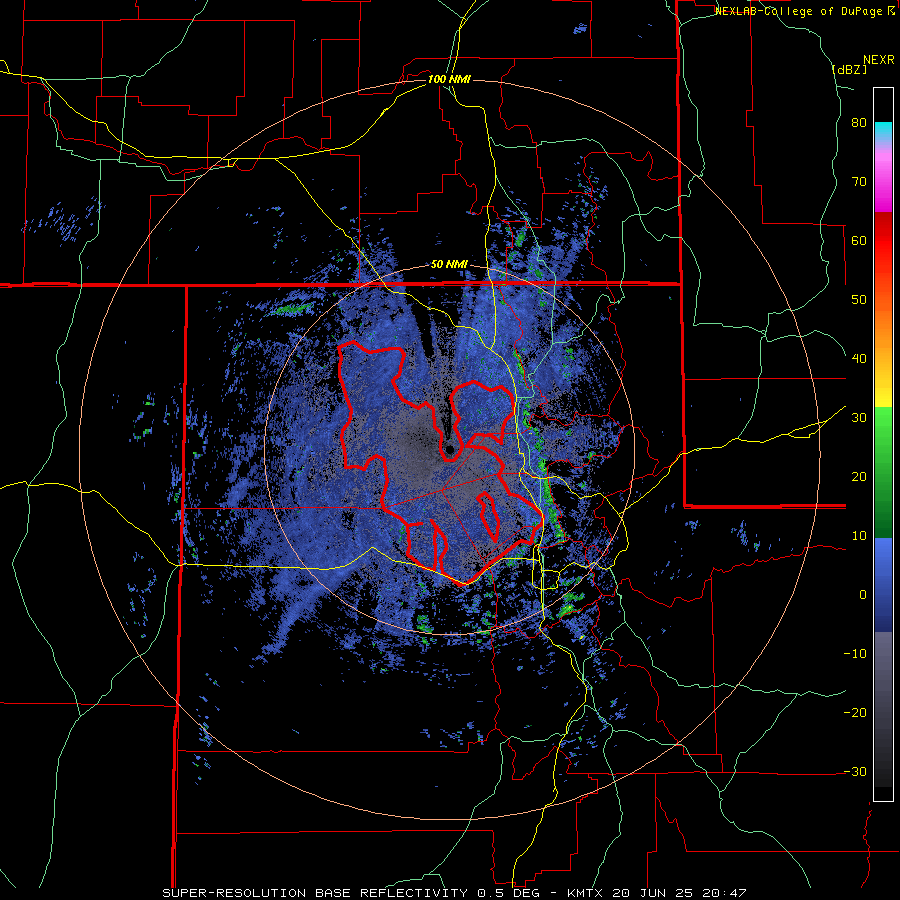Click the 0 value on the dBZ scale
900x900 pixels.
click(863, 595)
